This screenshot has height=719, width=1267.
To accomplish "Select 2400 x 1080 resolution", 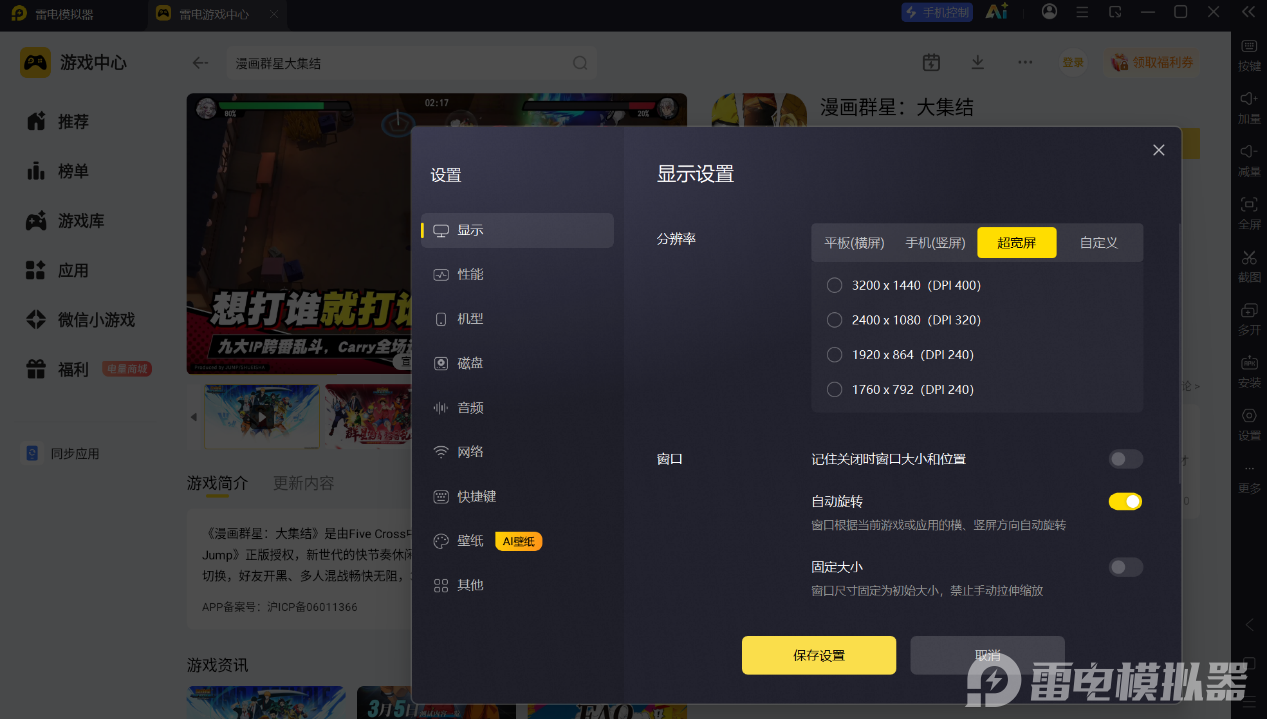I will 834,320.
